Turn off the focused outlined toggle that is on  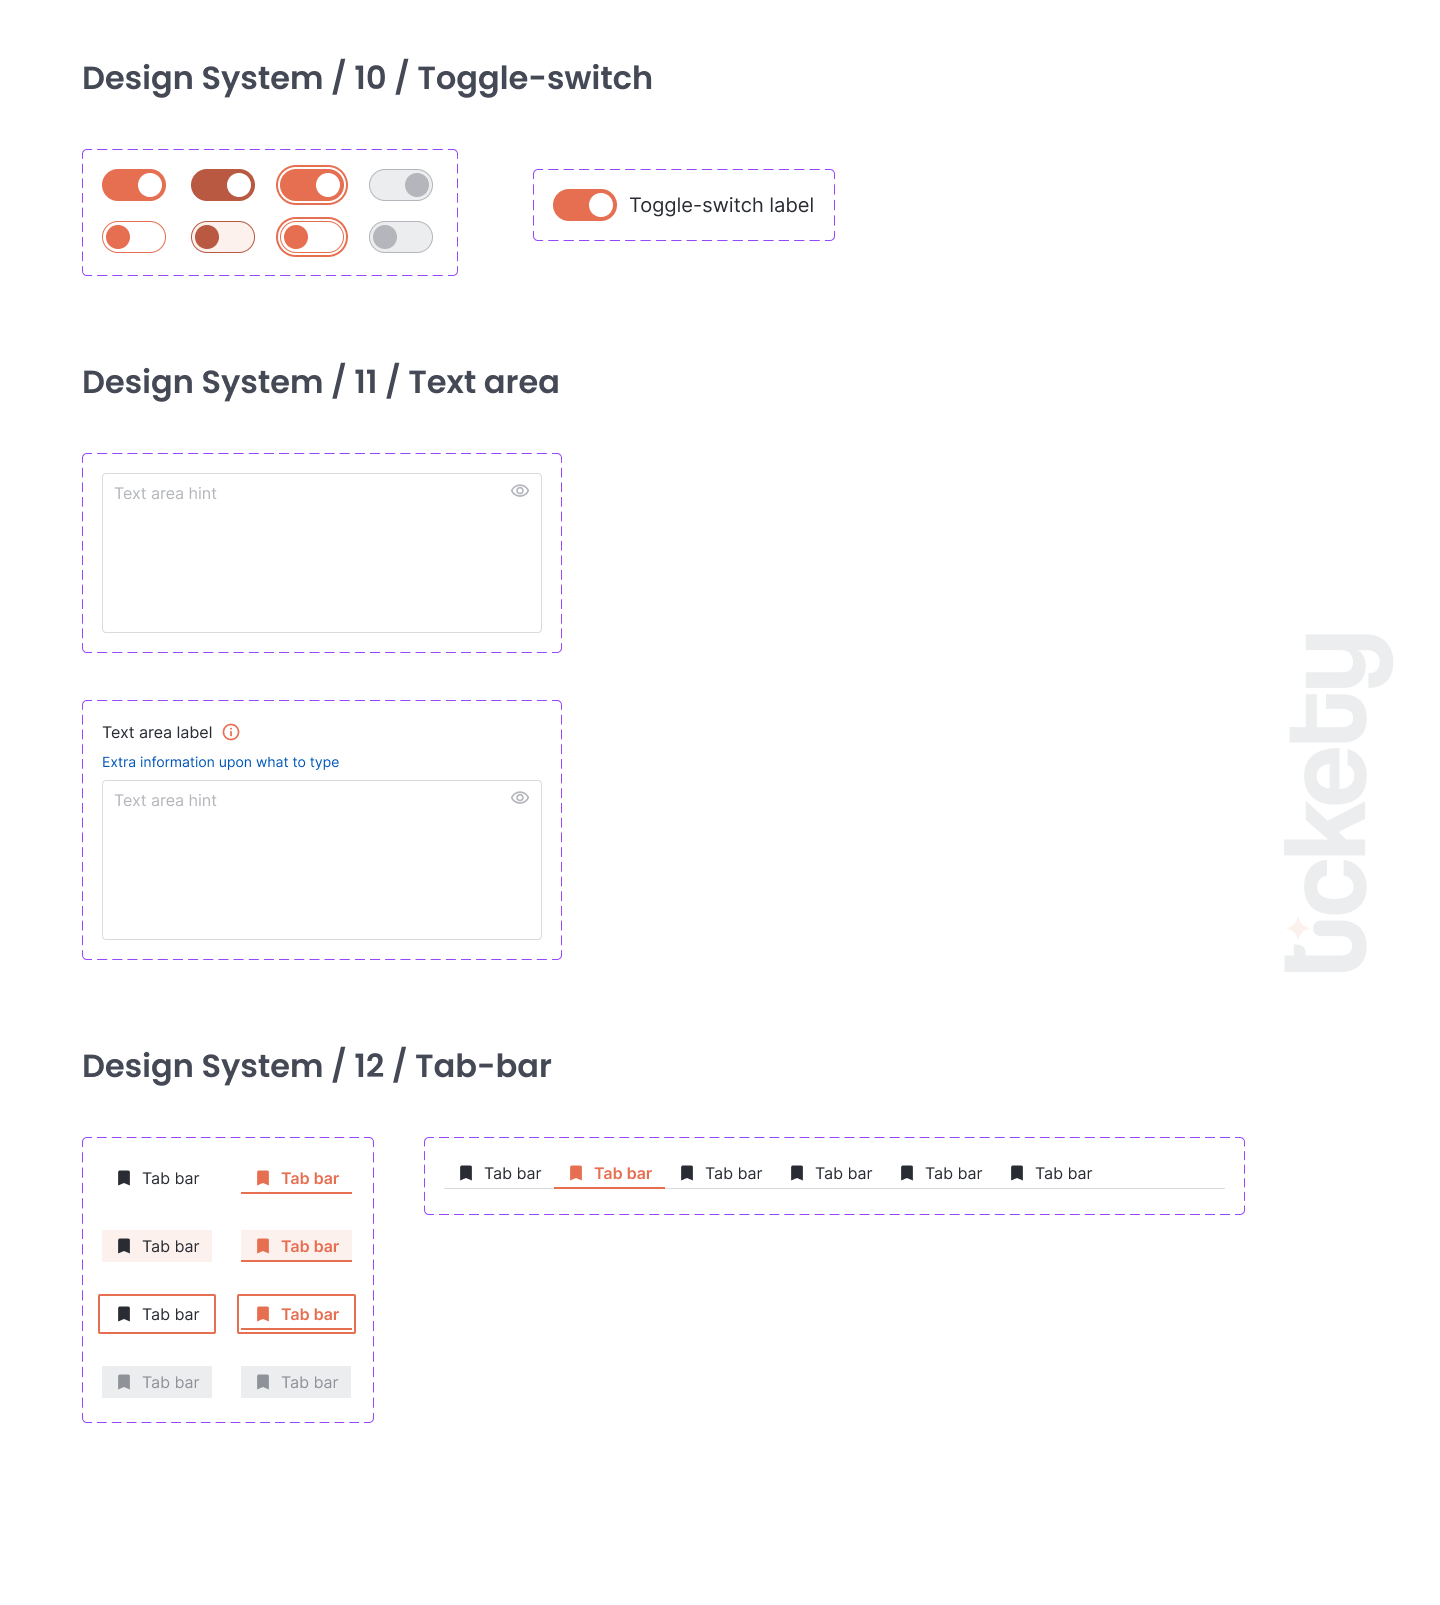pos(312,185)
